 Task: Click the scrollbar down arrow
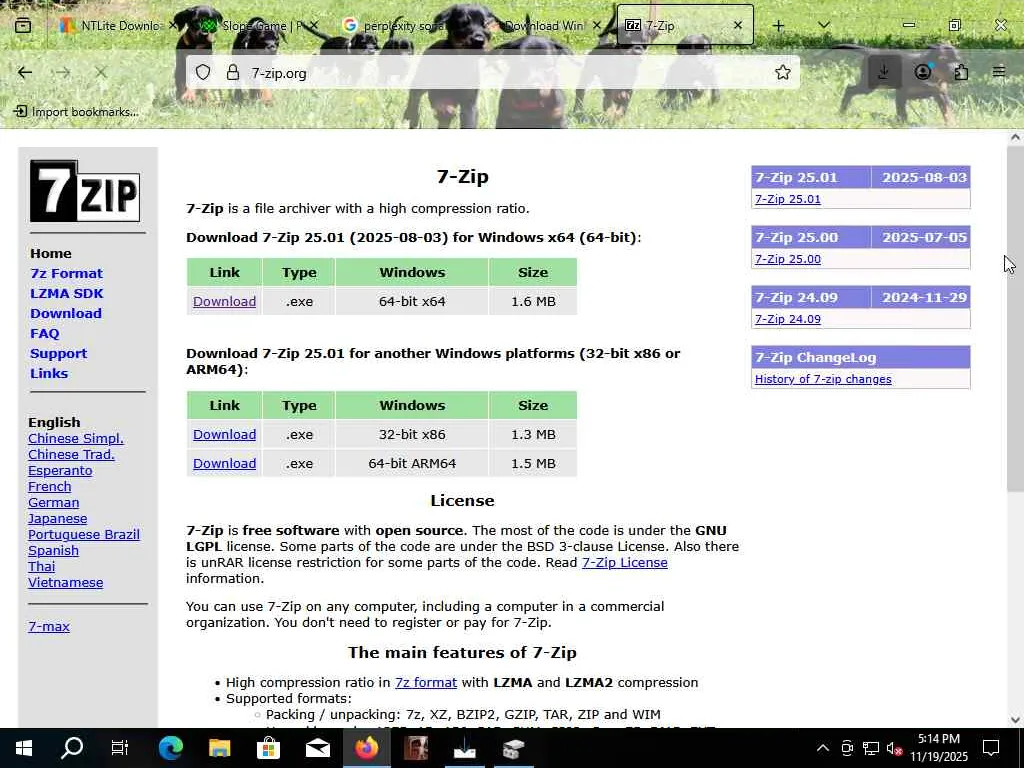click(x=1015, y=720)
